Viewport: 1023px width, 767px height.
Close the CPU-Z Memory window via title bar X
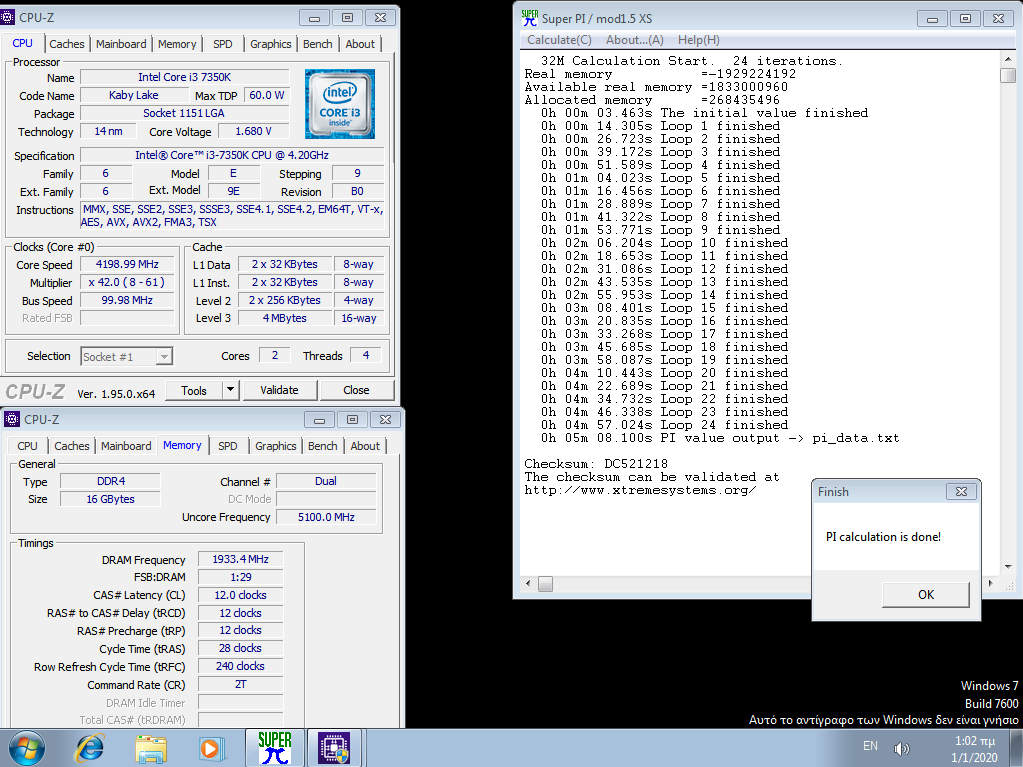pos(385,419)
